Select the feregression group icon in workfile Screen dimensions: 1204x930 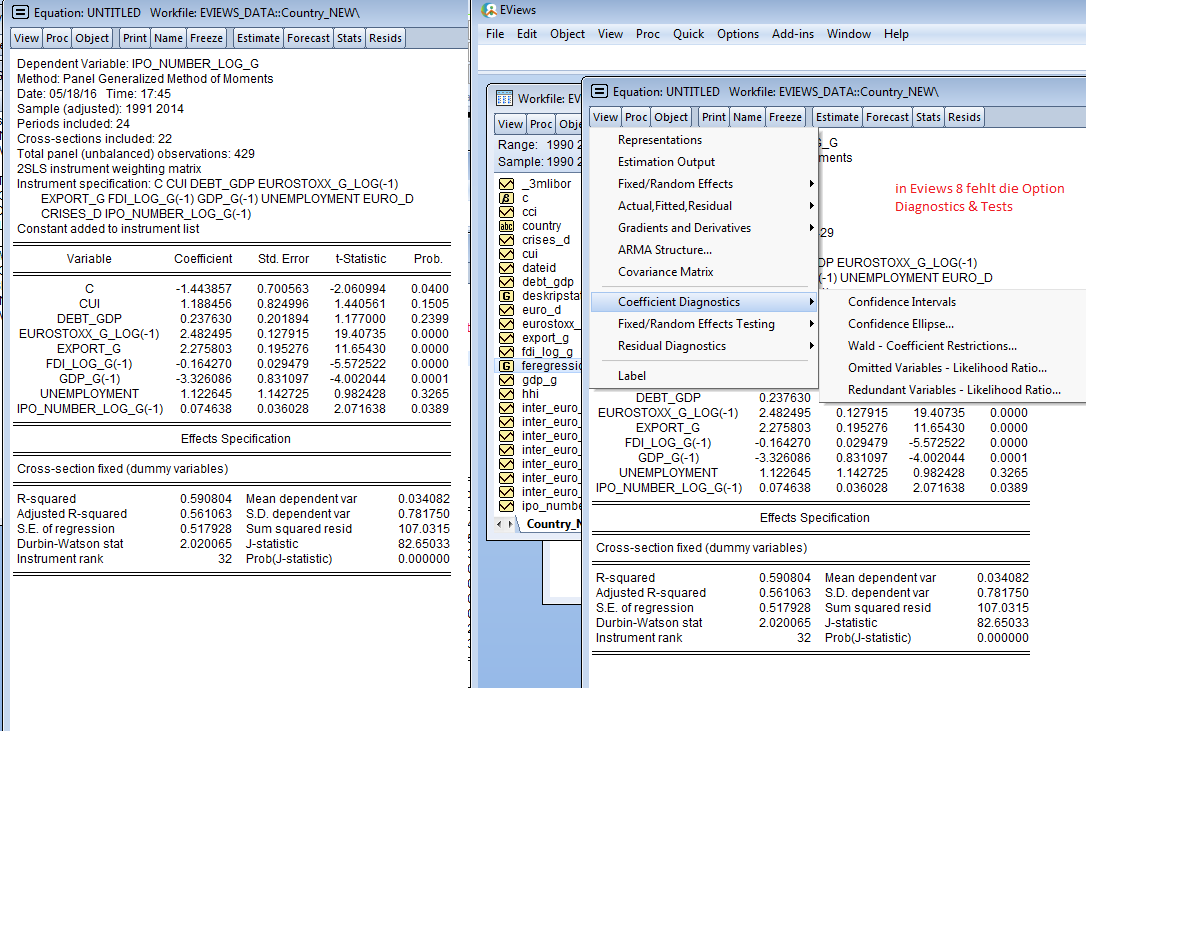tap(505, 366)
